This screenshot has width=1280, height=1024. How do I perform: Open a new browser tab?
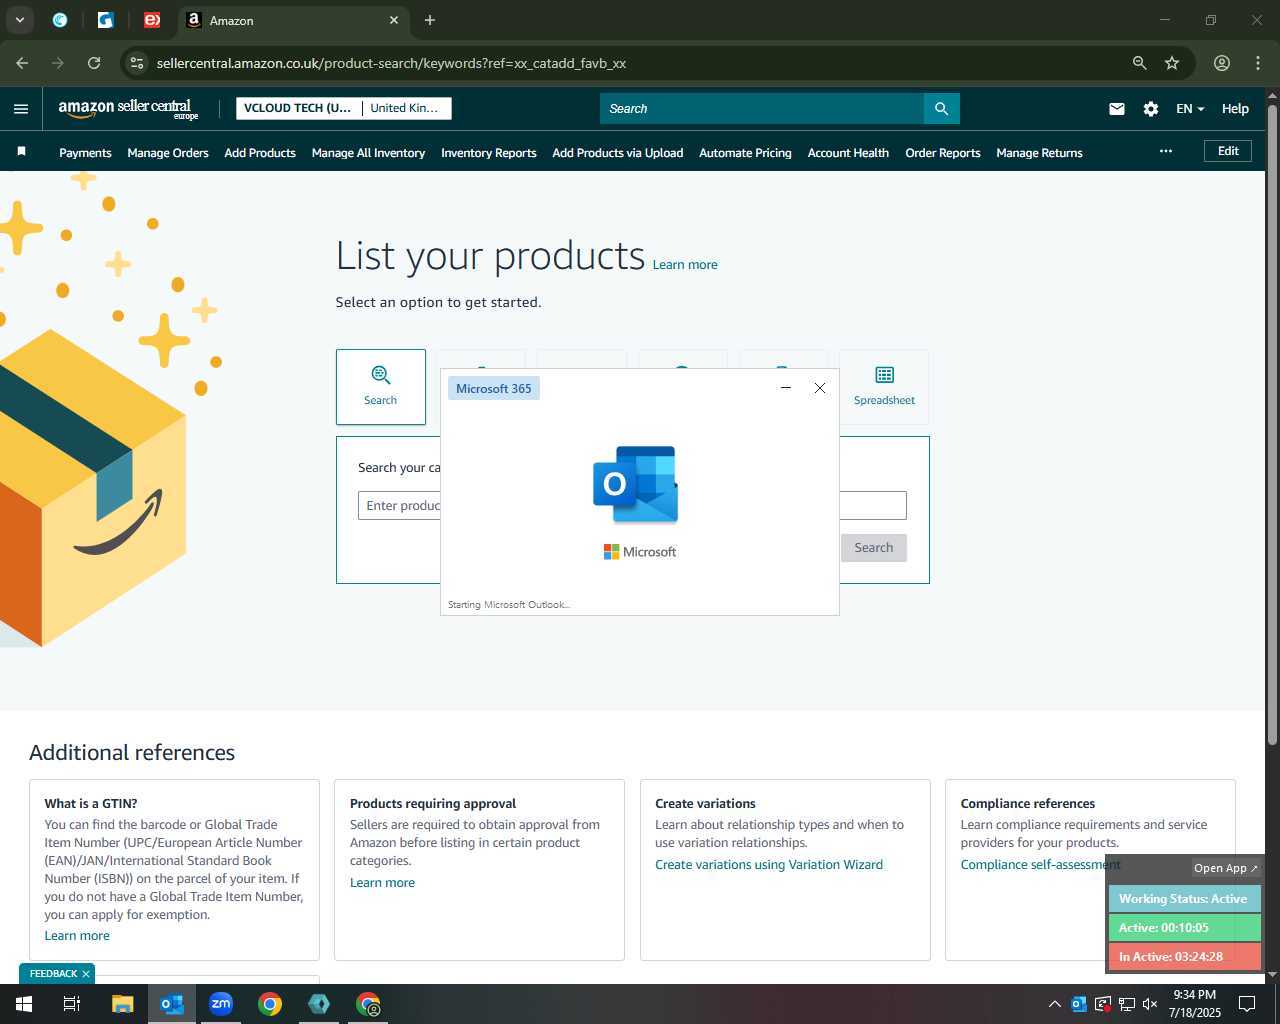(430, 20)
